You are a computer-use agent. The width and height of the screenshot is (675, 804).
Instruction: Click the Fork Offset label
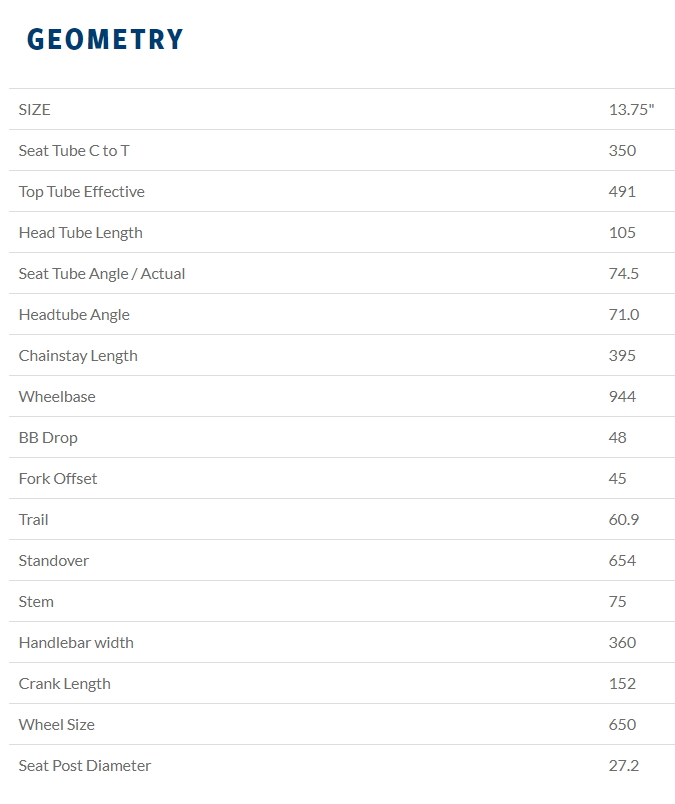coord(58,478)
